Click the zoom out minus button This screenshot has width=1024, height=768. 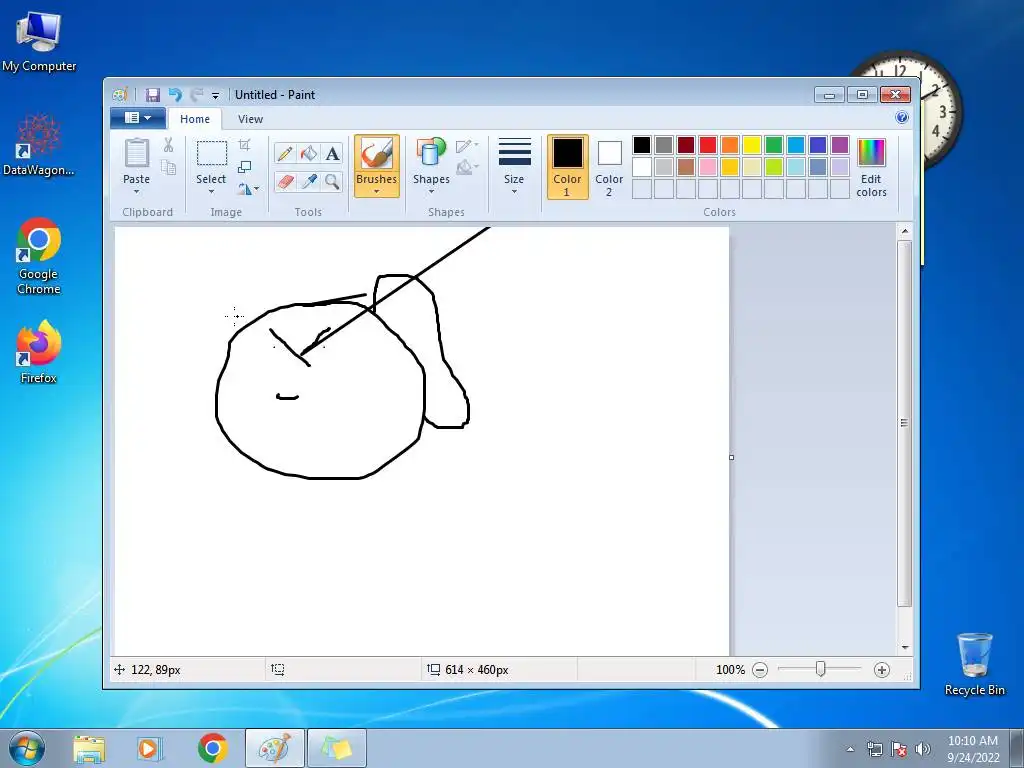point(760,669)
